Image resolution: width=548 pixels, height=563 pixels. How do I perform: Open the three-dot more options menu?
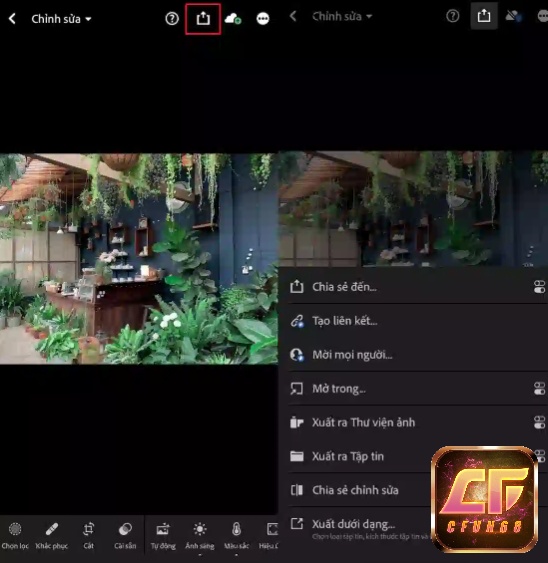tap(263, 19)
